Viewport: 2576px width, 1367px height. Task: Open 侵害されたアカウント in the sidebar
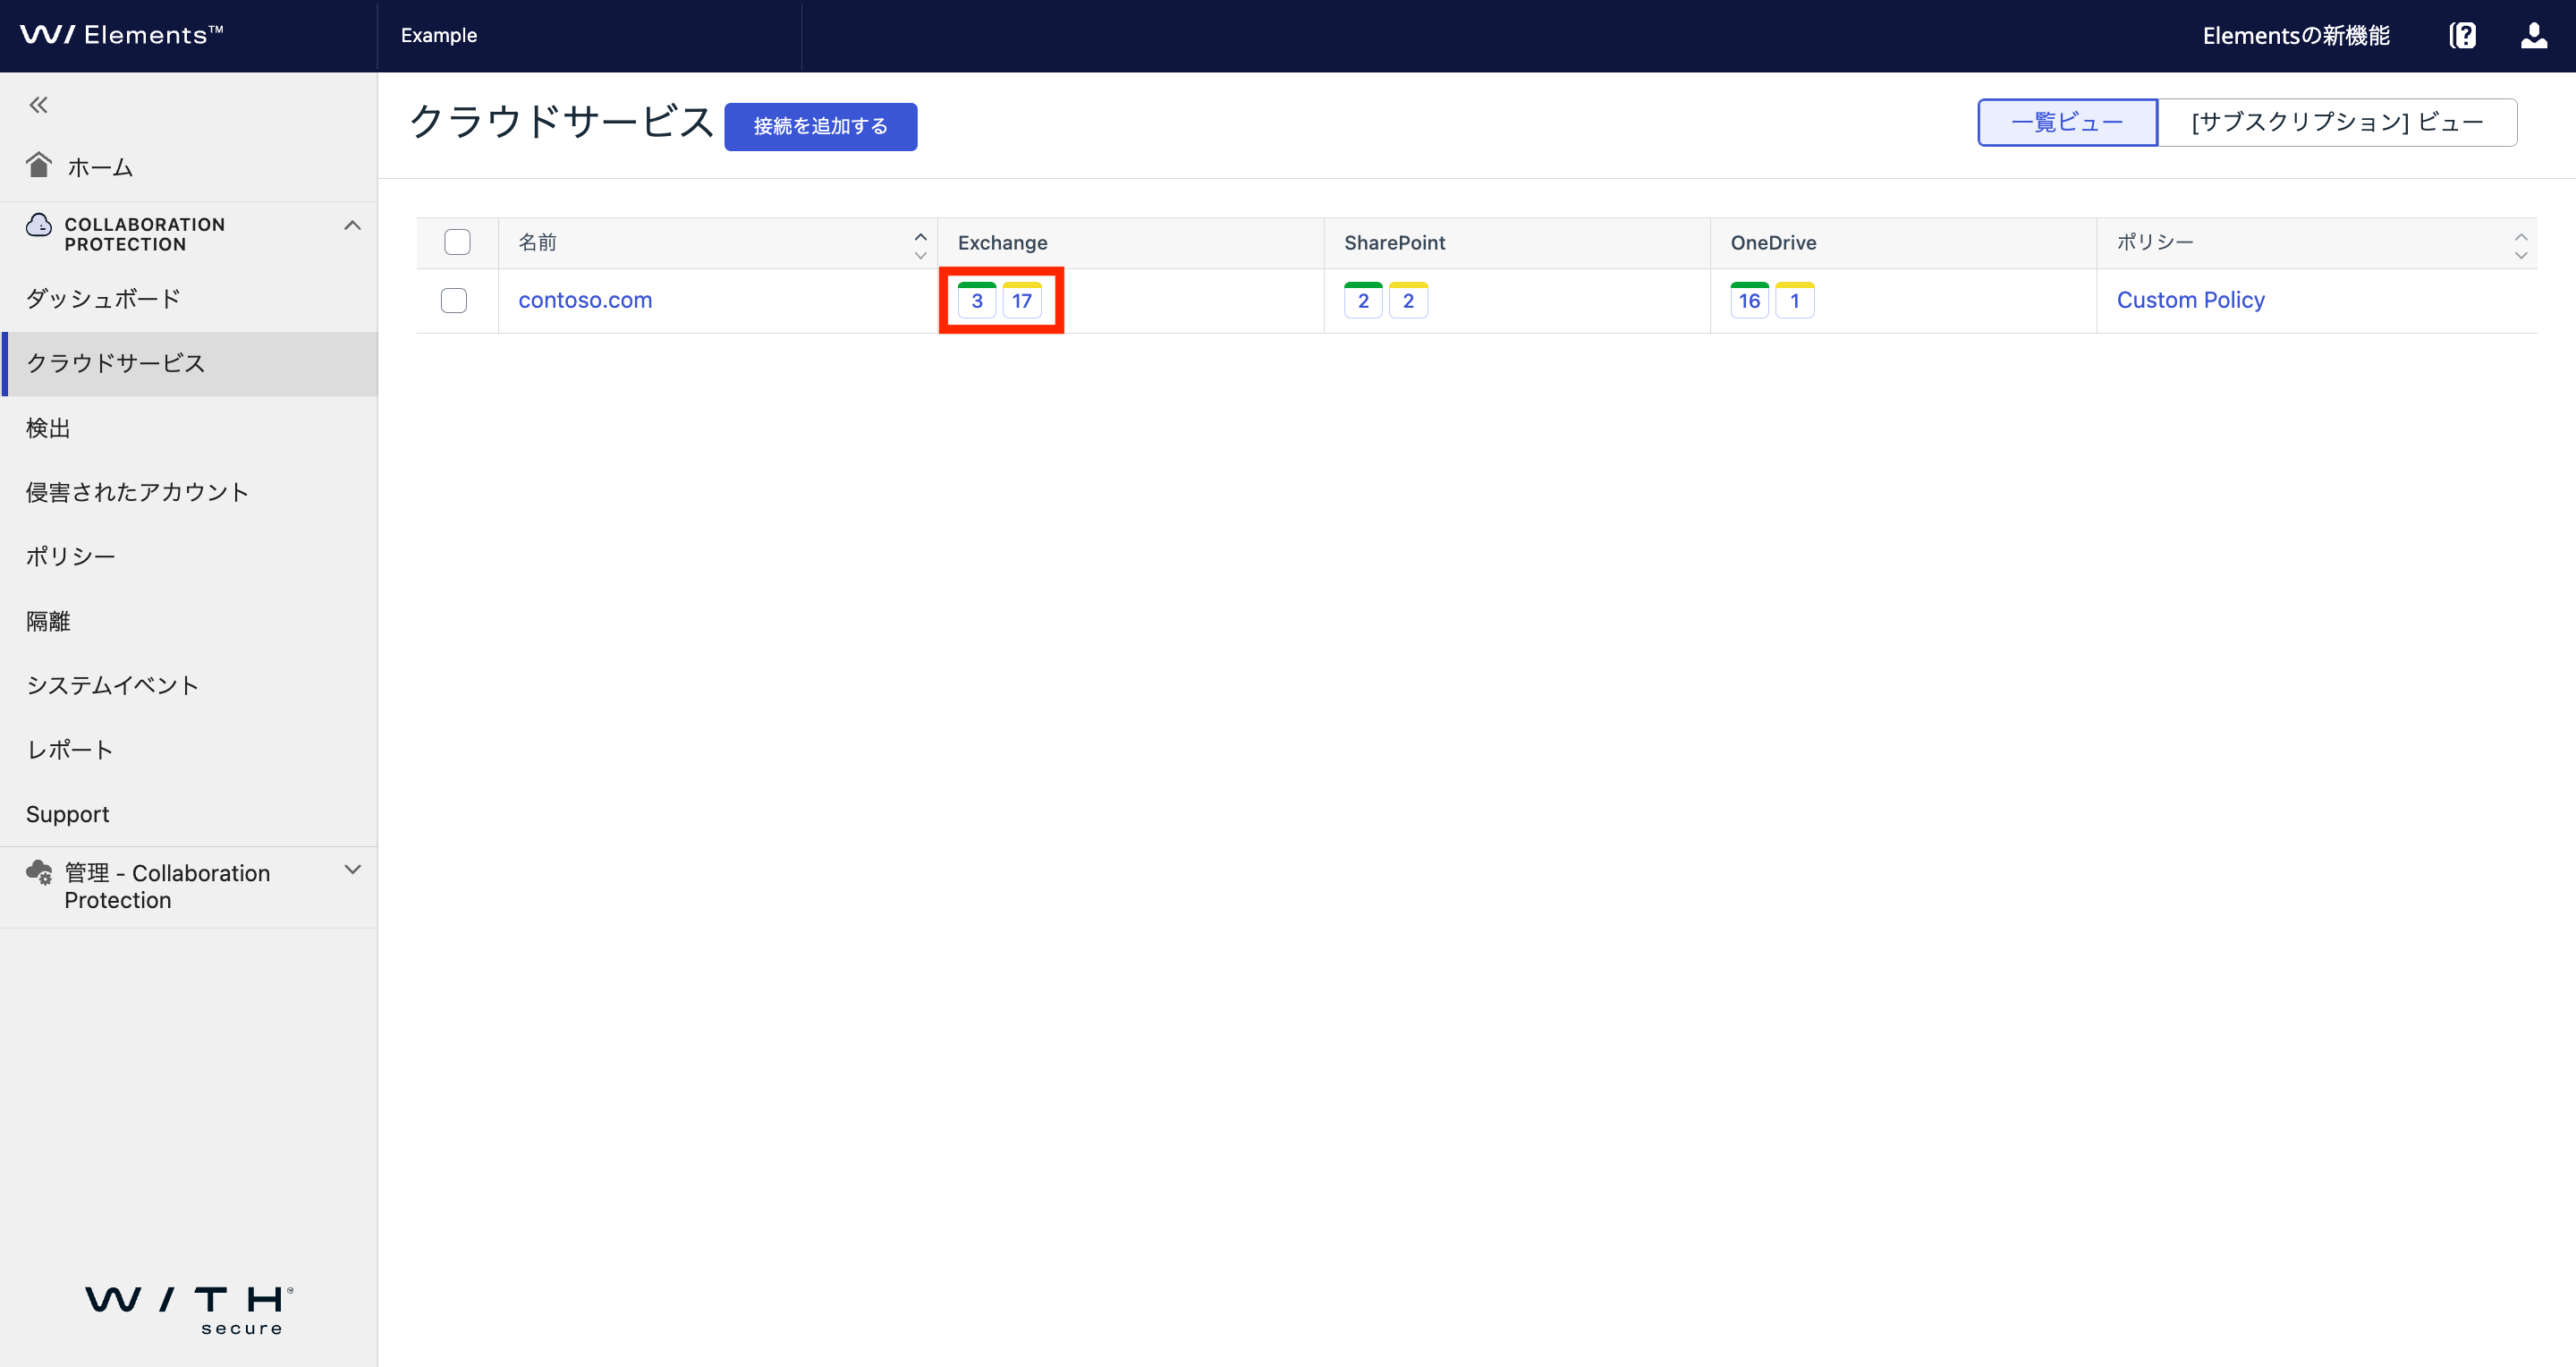click(x=137, y=492)
